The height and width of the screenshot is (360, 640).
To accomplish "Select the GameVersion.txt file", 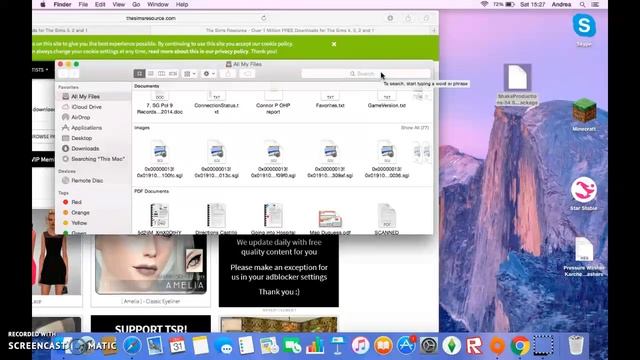I will click(387, 100).
